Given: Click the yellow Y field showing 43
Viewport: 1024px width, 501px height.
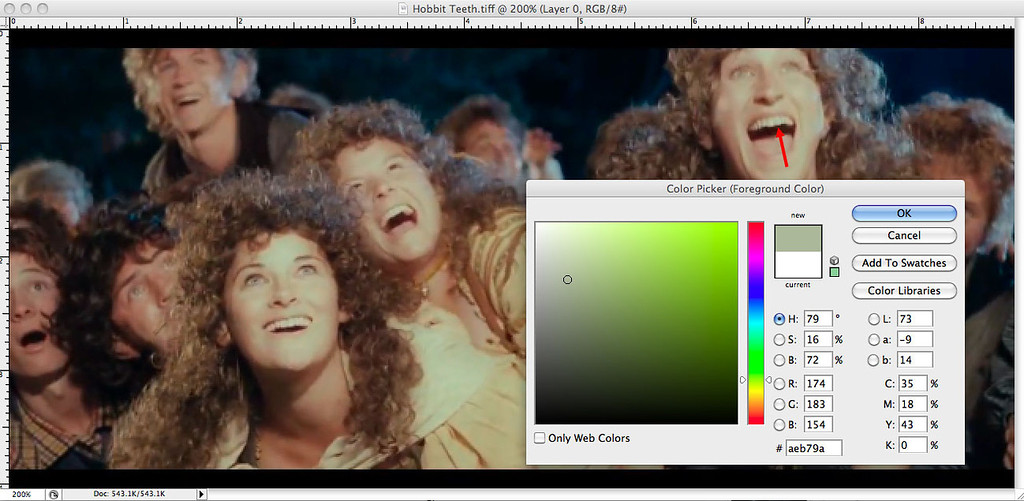Looking at the screenshot, I should pos(912,425).
